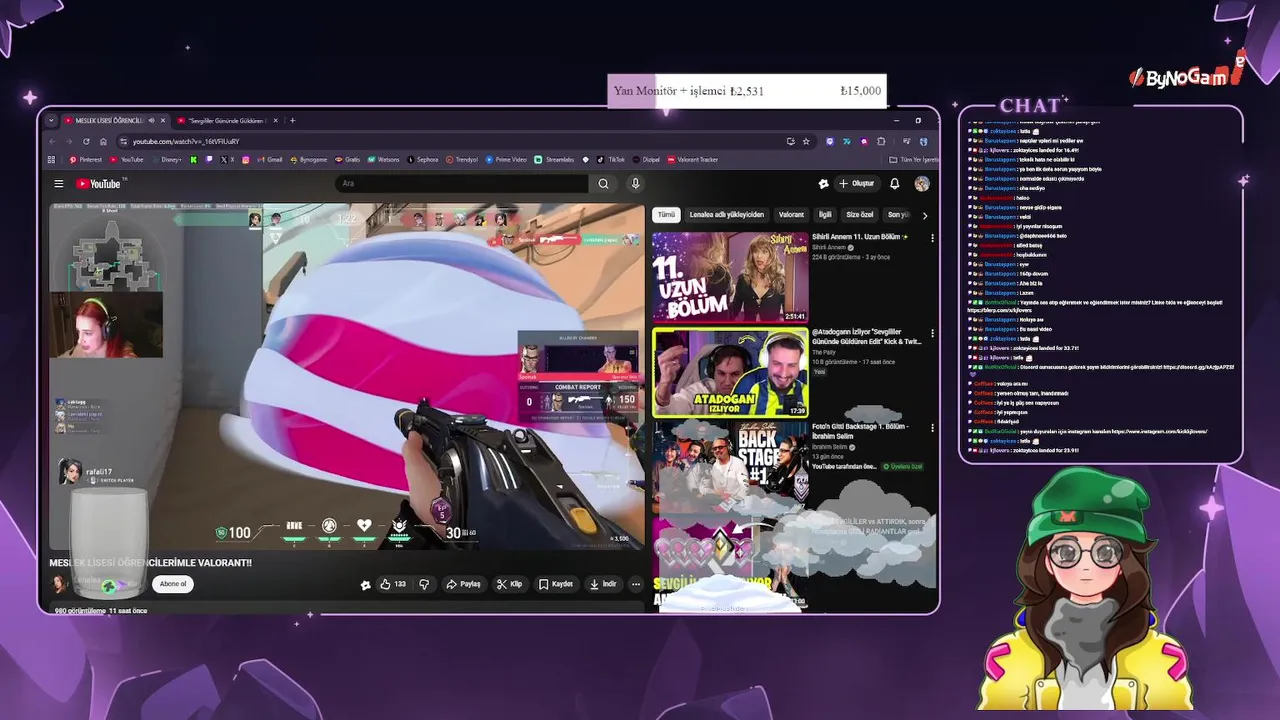
Task: Open the 'Sihirli Annem 11. Uzun Bölüm' thumbnail
Action: [730, 277]
